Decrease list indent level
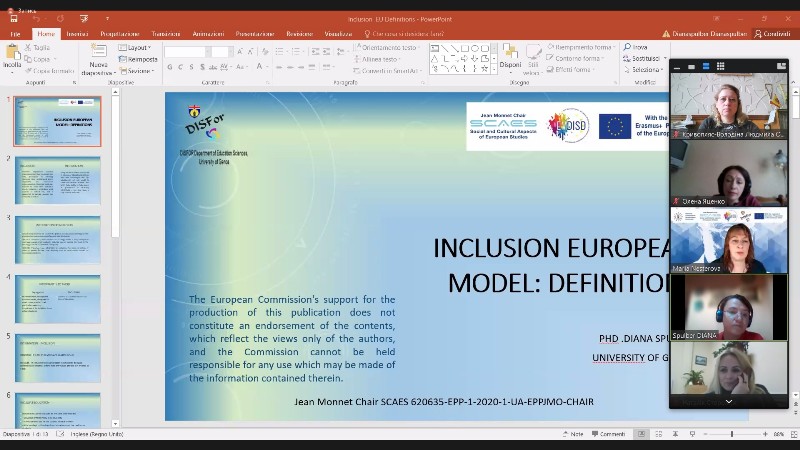The width and height of the screenshot is (800, 450). (x=315, y=52)
